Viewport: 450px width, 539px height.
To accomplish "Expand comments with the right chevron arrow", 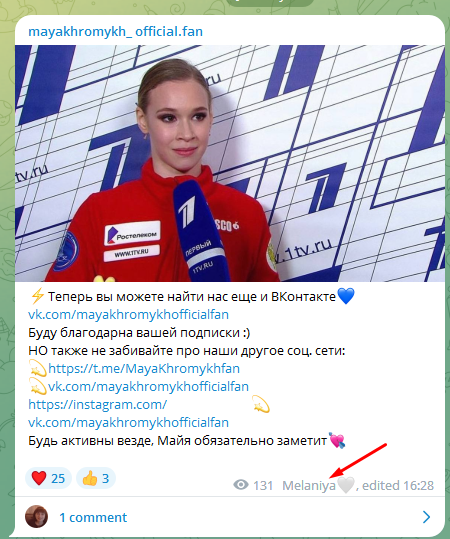I will (x=426, y=517).
